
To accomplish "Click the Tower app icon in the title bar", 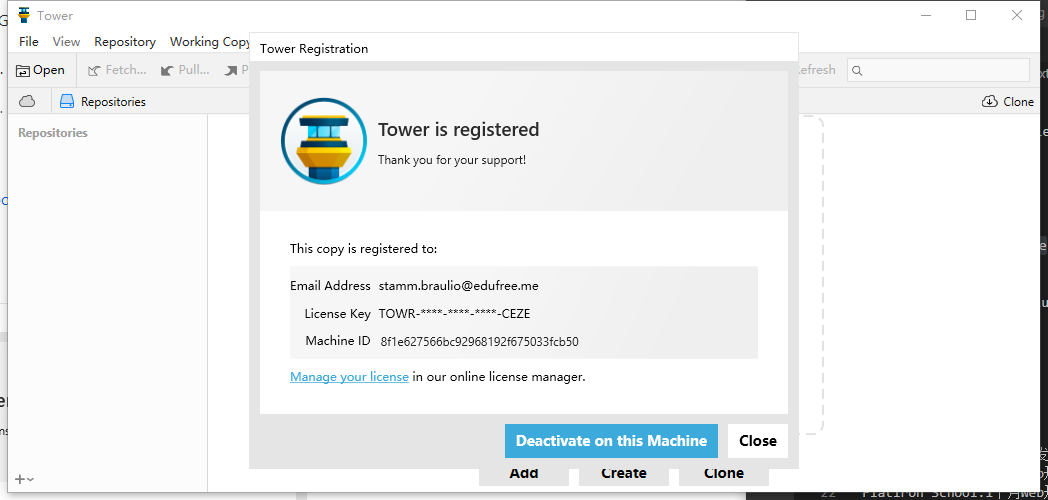I will (25, 15).
